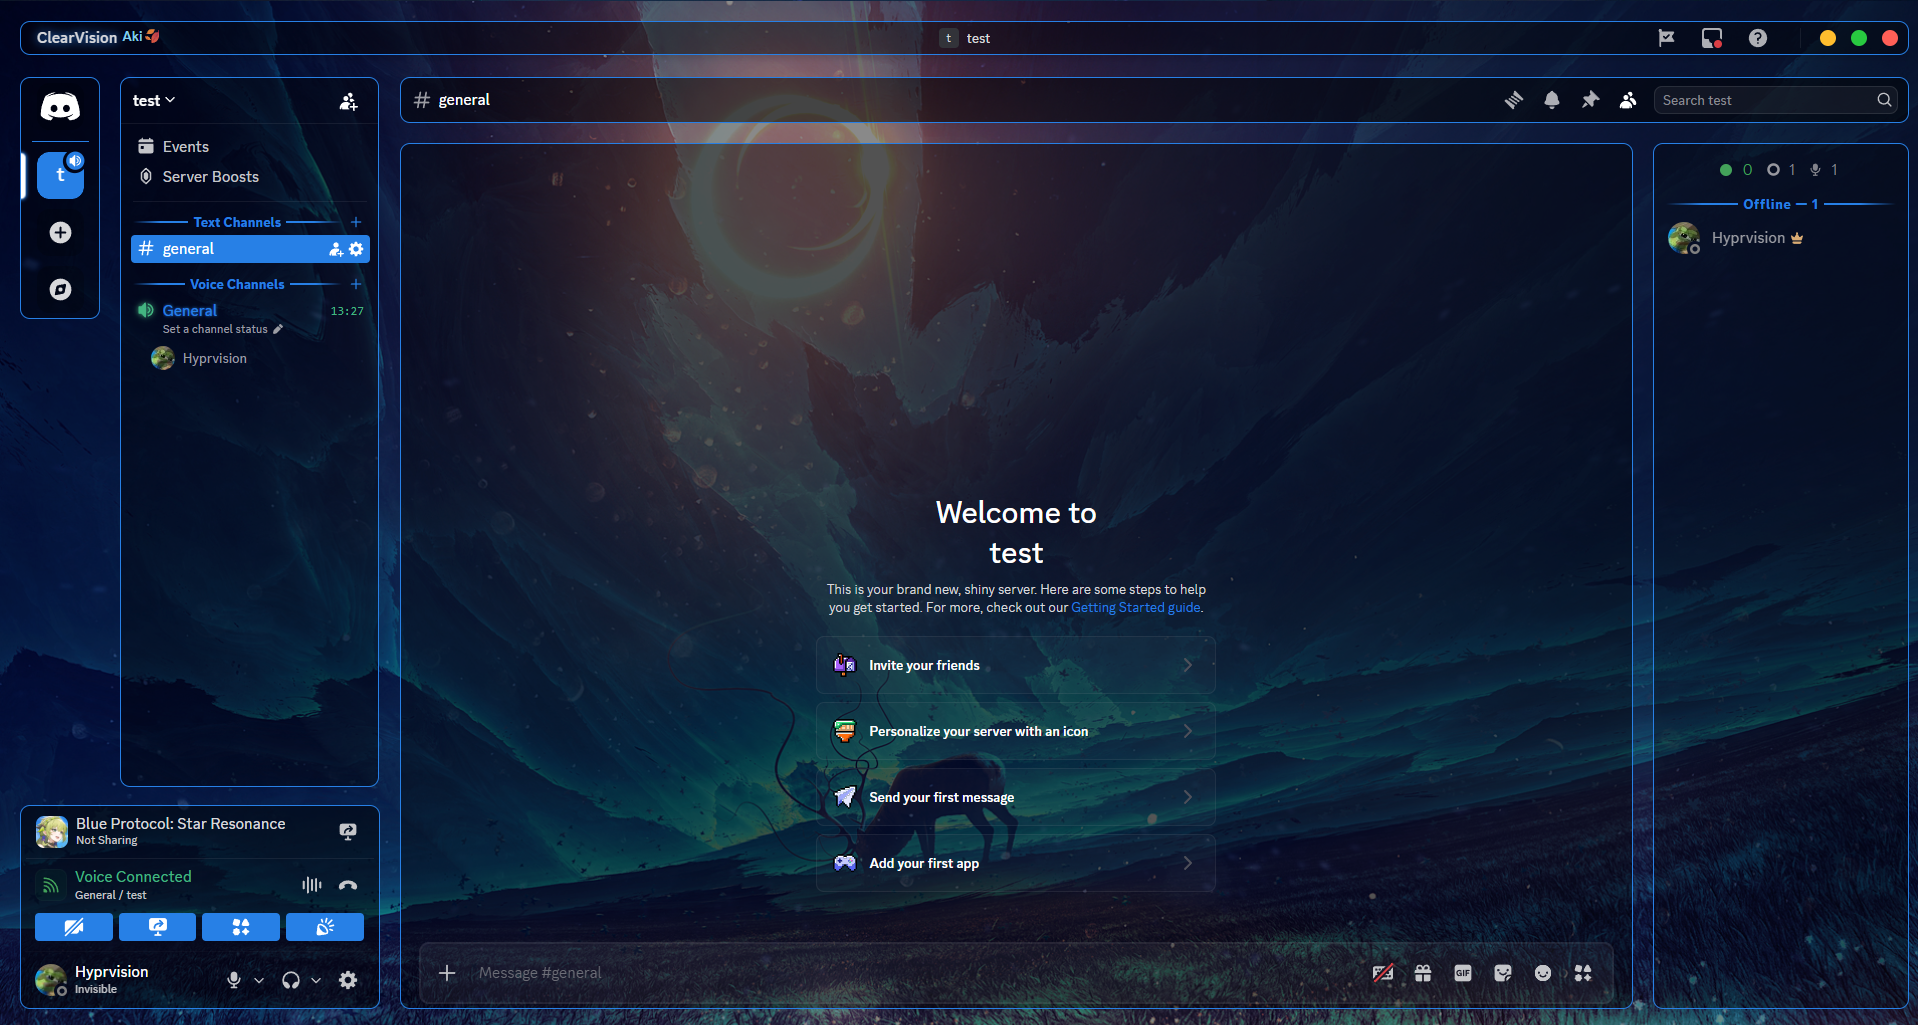Mute the microphone in user panel
1918x1025 pixels.
(x=234, y=980)
